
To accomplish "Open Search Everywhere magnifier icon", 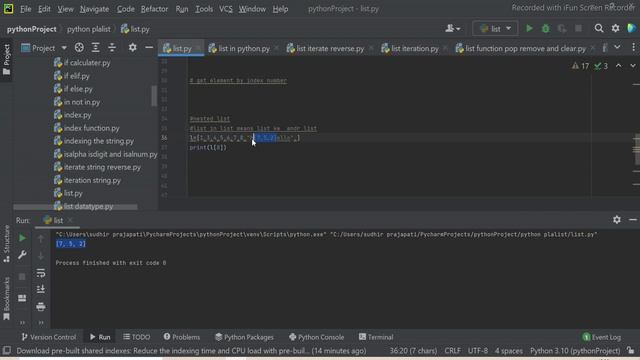I will 598,28.
